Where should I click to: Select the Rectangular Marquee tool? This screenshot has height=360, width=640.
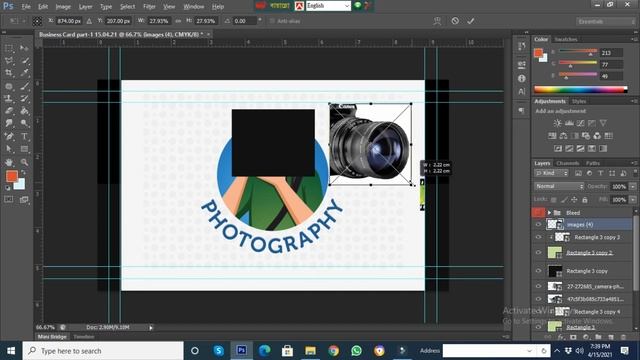click(x=9, y=48)
